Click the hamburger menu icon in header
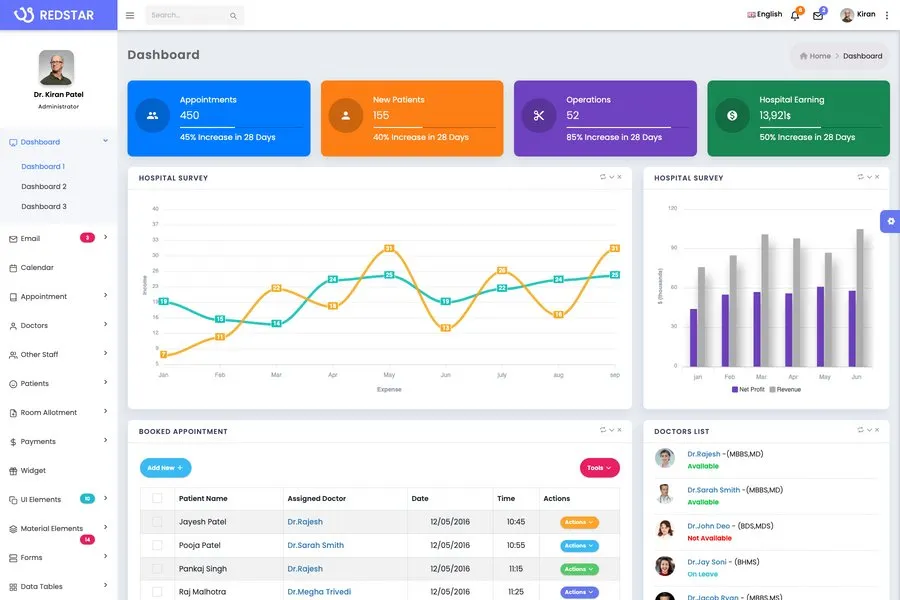 pos(130,15)
